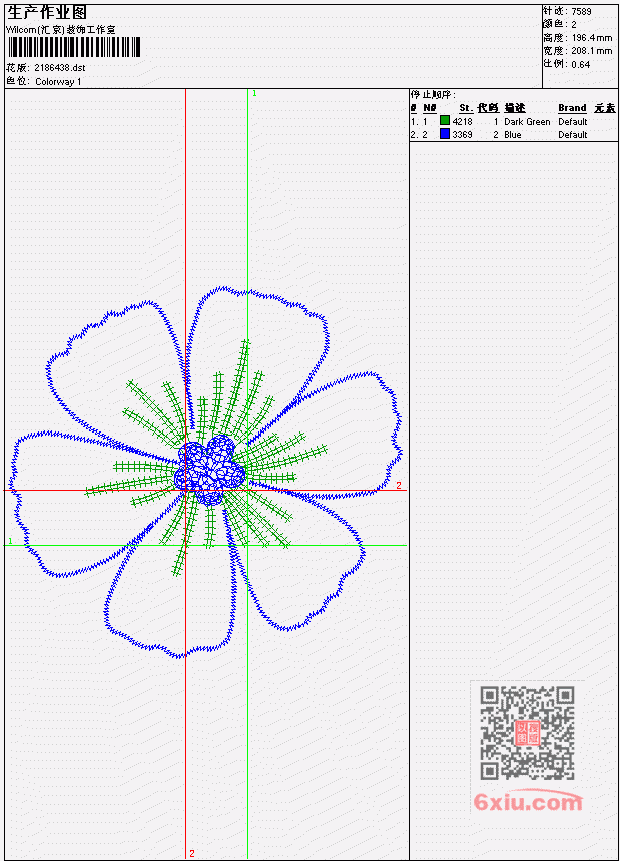Click the scale value '0.64'

point(580,64)
